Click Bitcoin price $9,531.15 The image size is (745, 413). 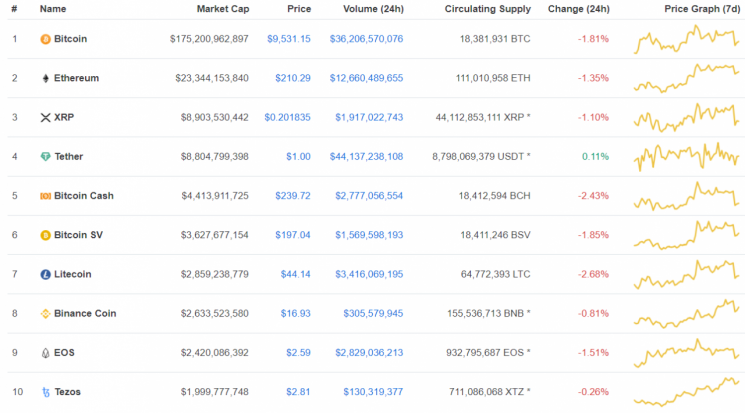click(289, 39)
